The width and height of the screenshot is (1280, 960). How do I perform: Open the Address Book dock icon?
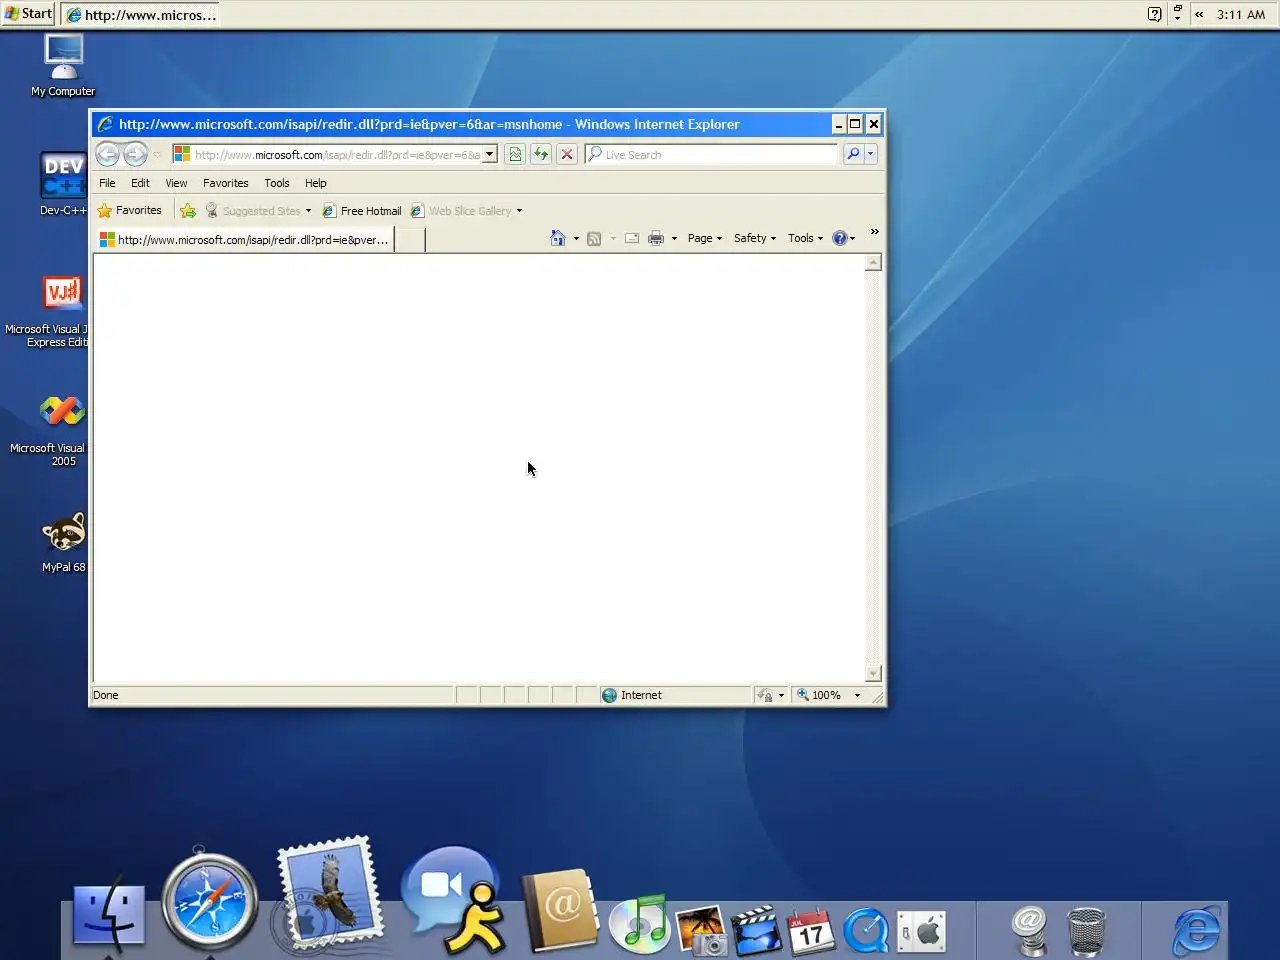point(560,911)
